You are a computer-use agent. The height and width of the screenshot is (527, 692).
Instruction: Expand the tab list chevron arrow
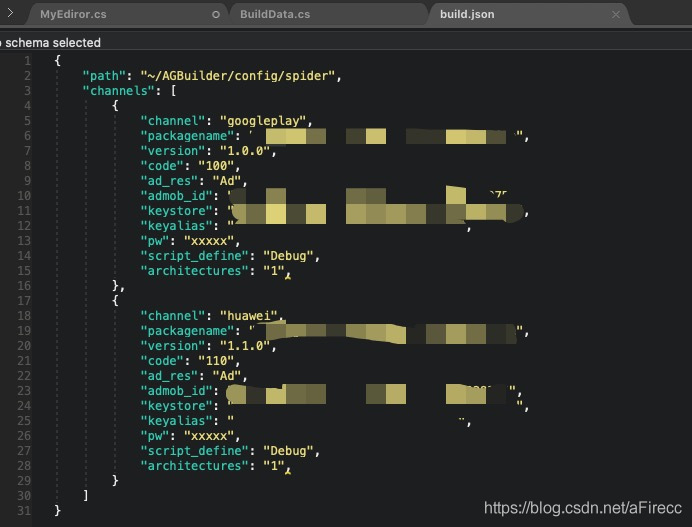(x=10, y=13)
